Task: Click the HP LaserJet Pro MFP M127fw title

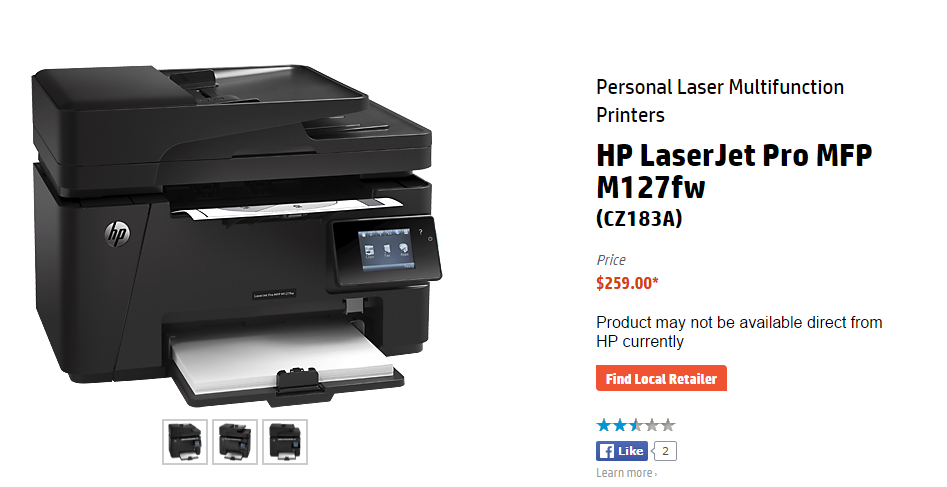Action: point(734,171)
